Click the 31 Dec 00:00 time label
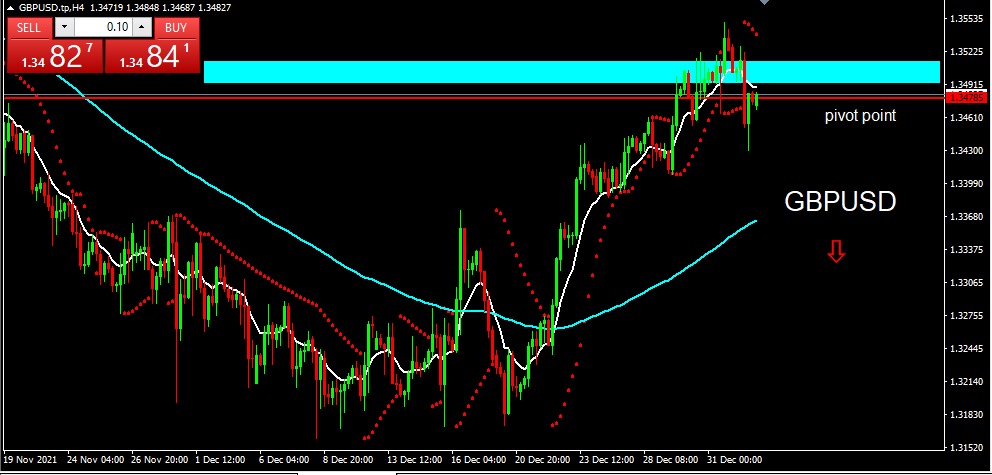Viewport: 992px width, 475px height. pyautogui.click(x=735, y=459)
